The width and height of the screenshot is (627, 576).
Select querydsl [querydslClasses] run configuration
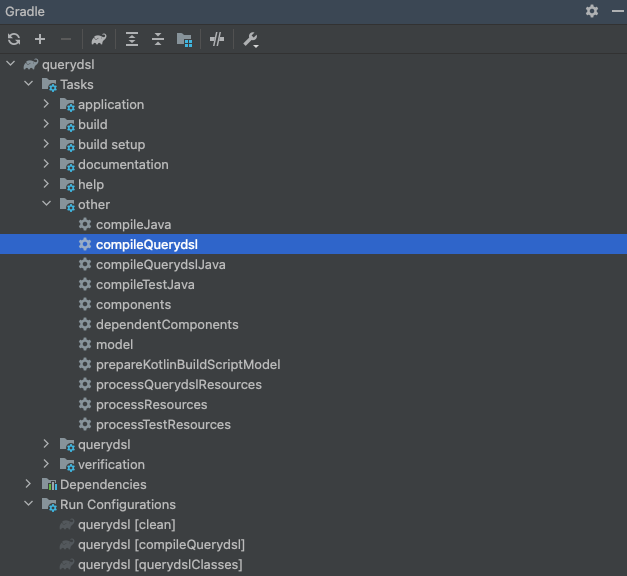(160, 564)
